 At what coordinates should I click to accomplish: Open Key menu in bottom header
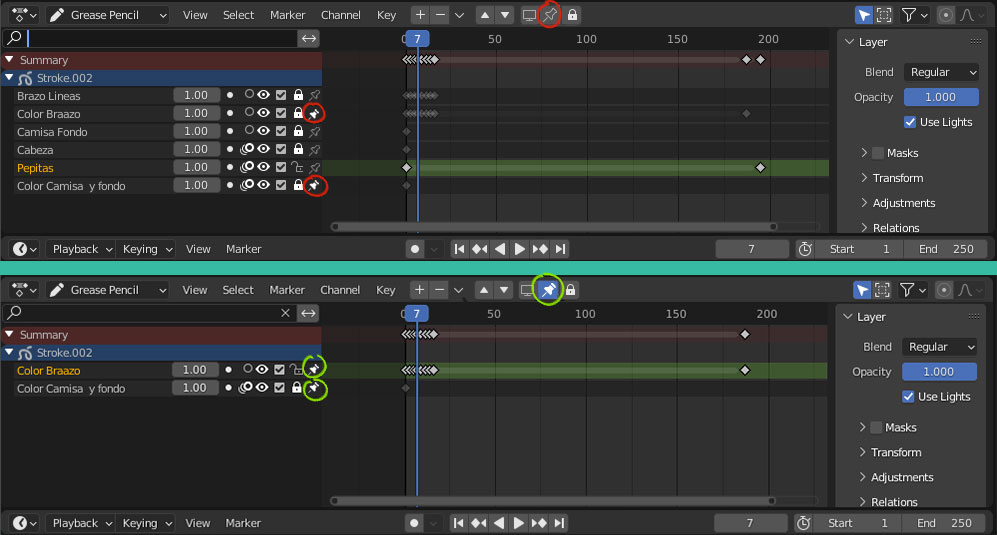click(x=386, y=289)
